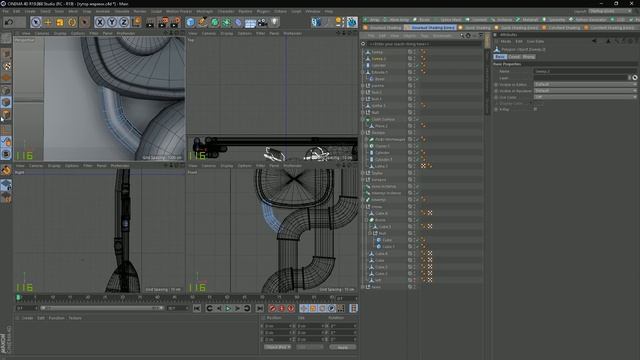
Task: Open the Use Color dropdown
Action: tap(585, 97)
